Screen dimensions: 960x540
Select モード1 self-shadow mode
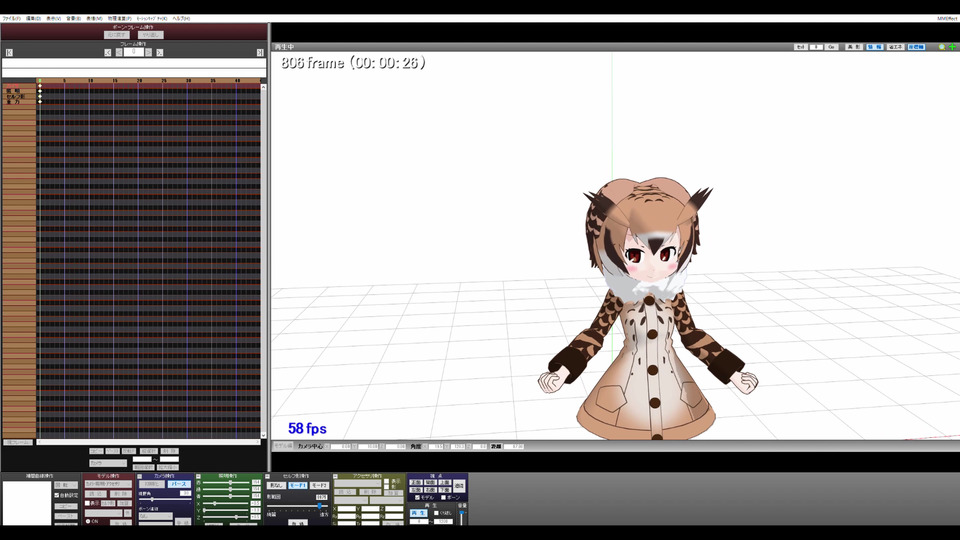coord(298,486)
